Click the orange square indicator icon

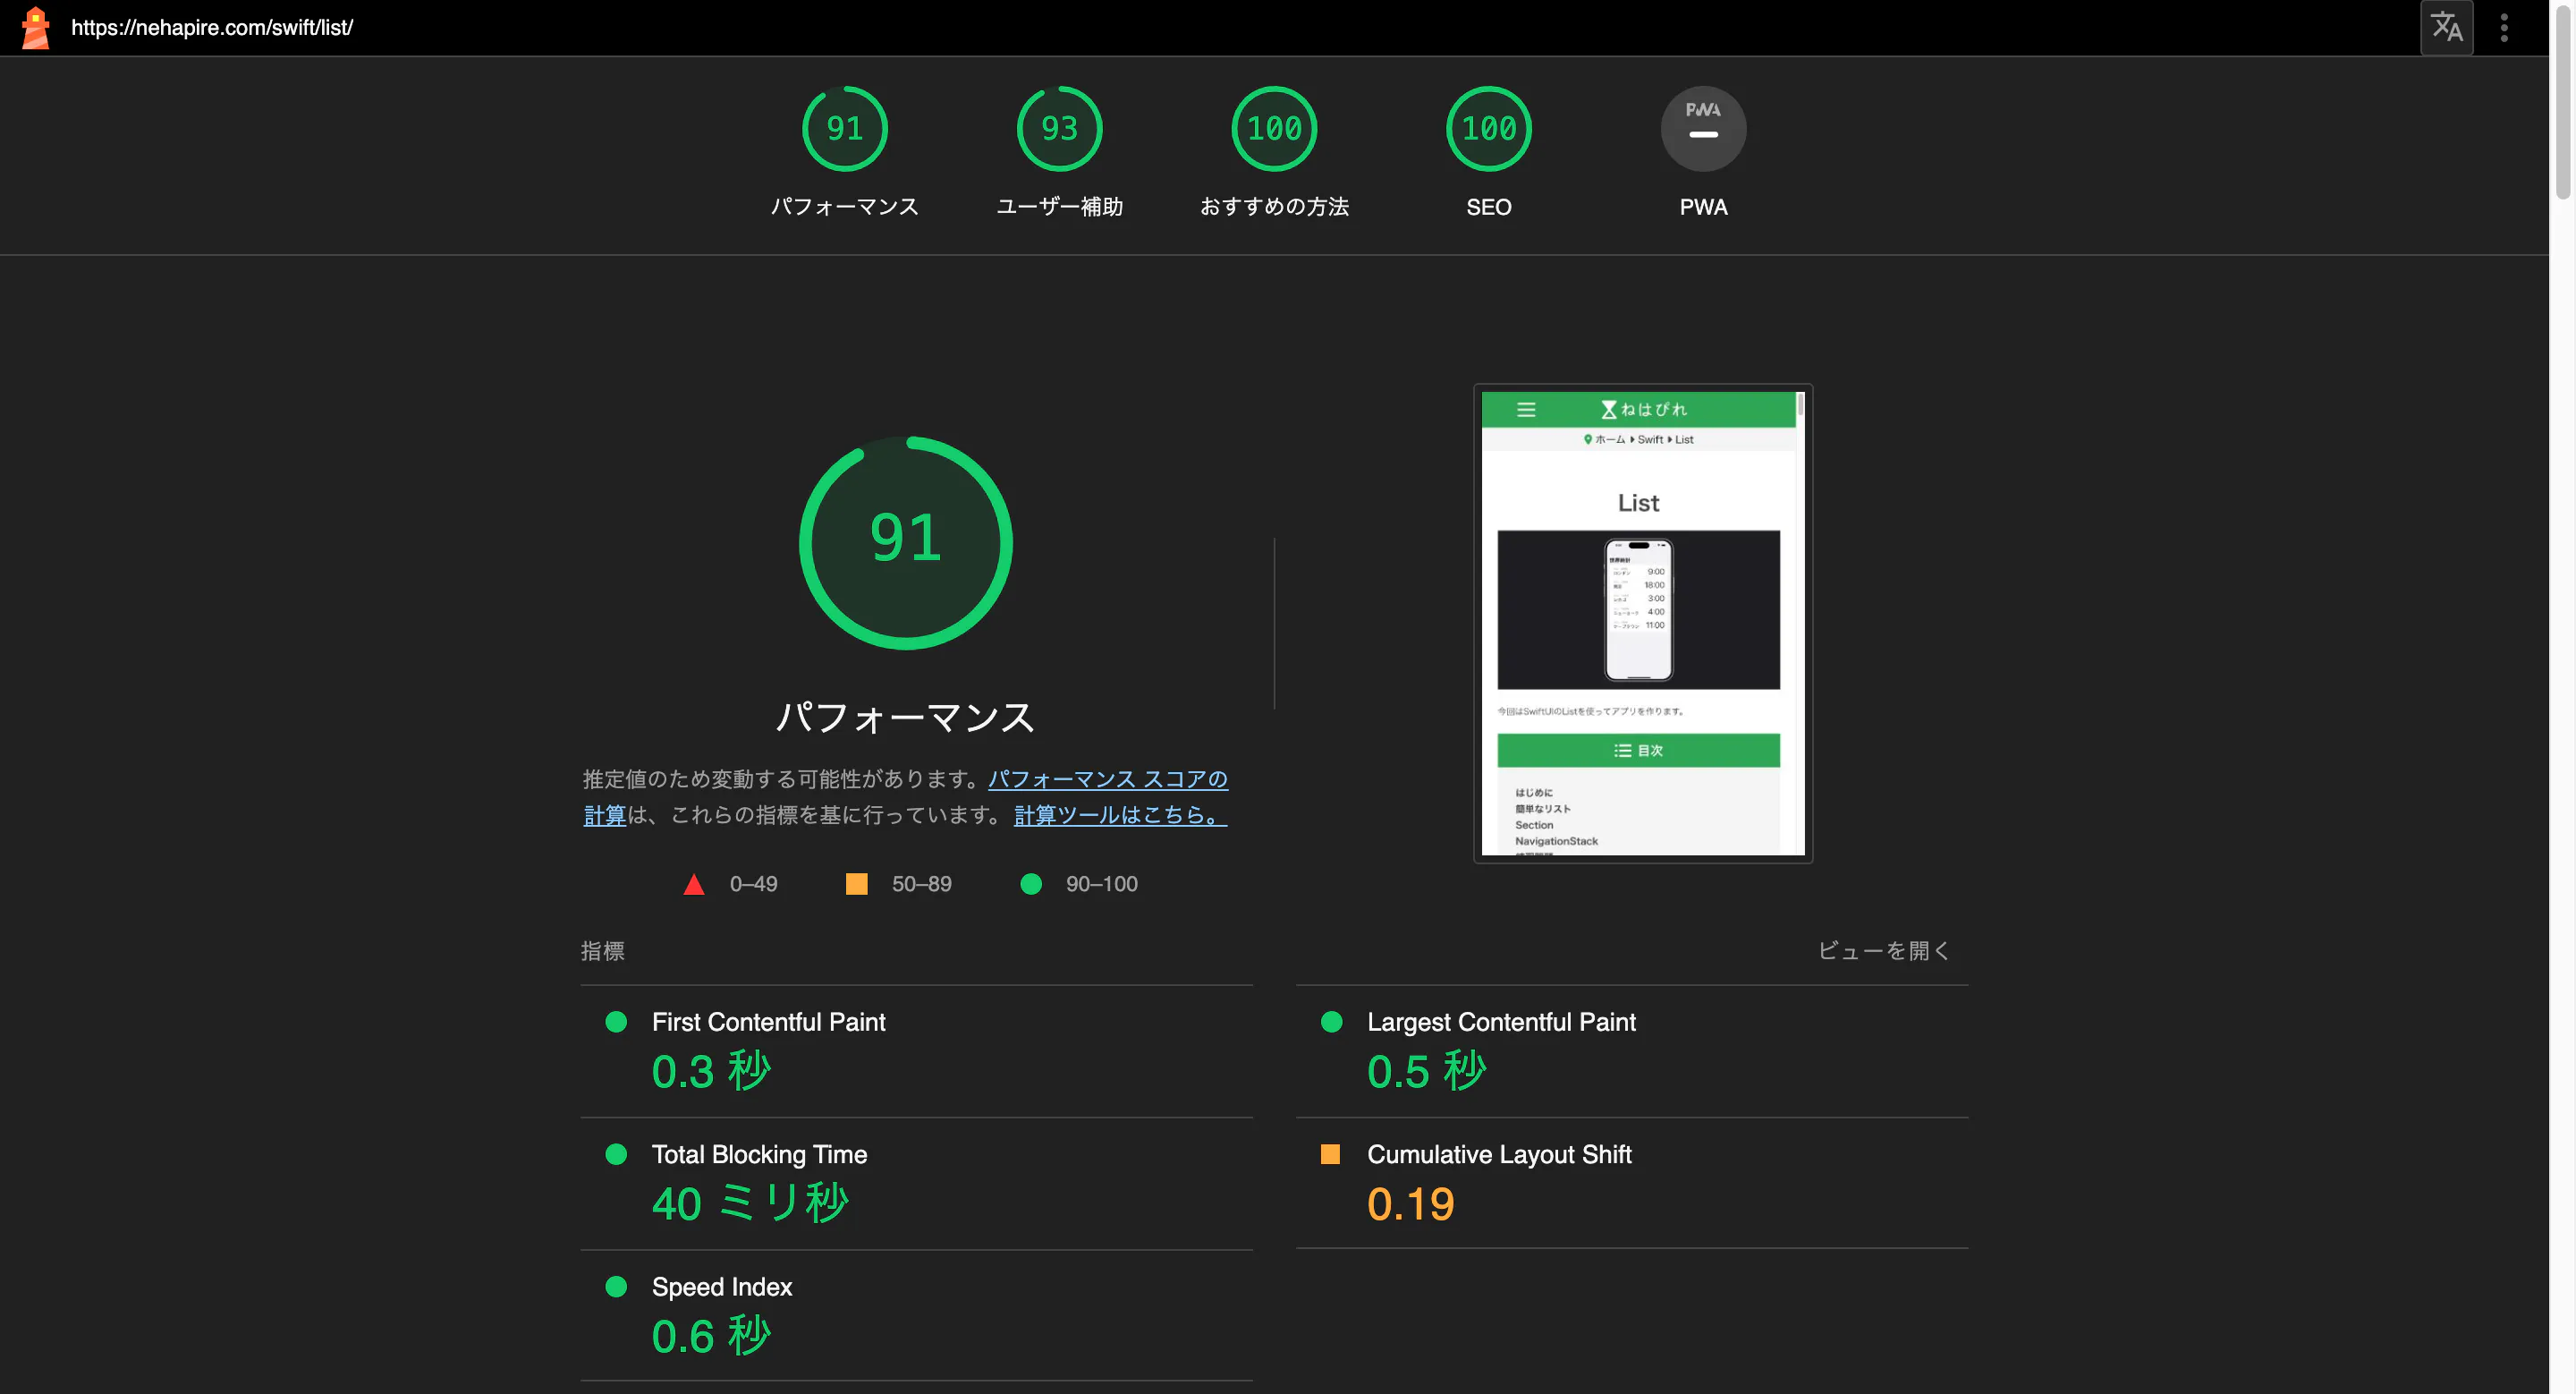pyautogui.click(x=855, y=882)
